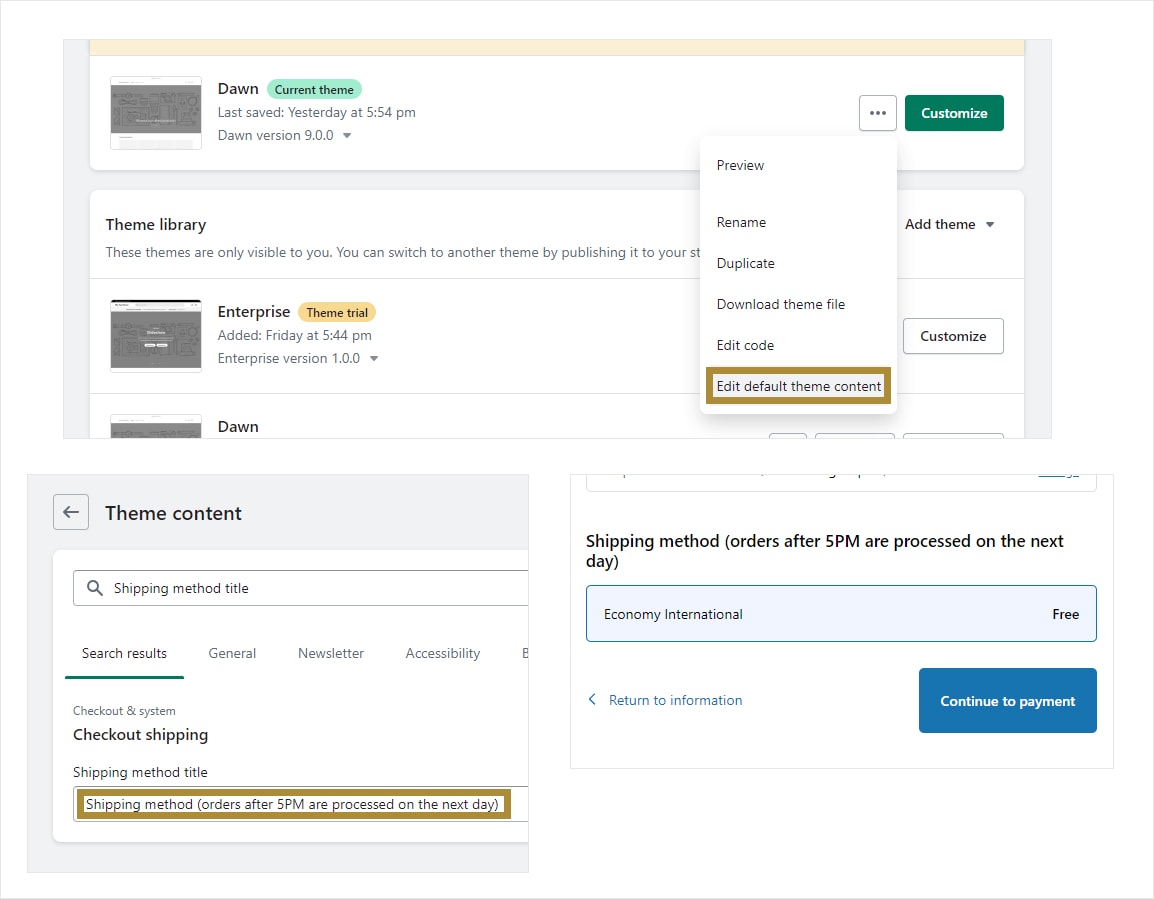The height and width of the screenshot is (899, 1154).
Task: Click the back arrow next to Theme content
Action: click(x=71, y=512)
